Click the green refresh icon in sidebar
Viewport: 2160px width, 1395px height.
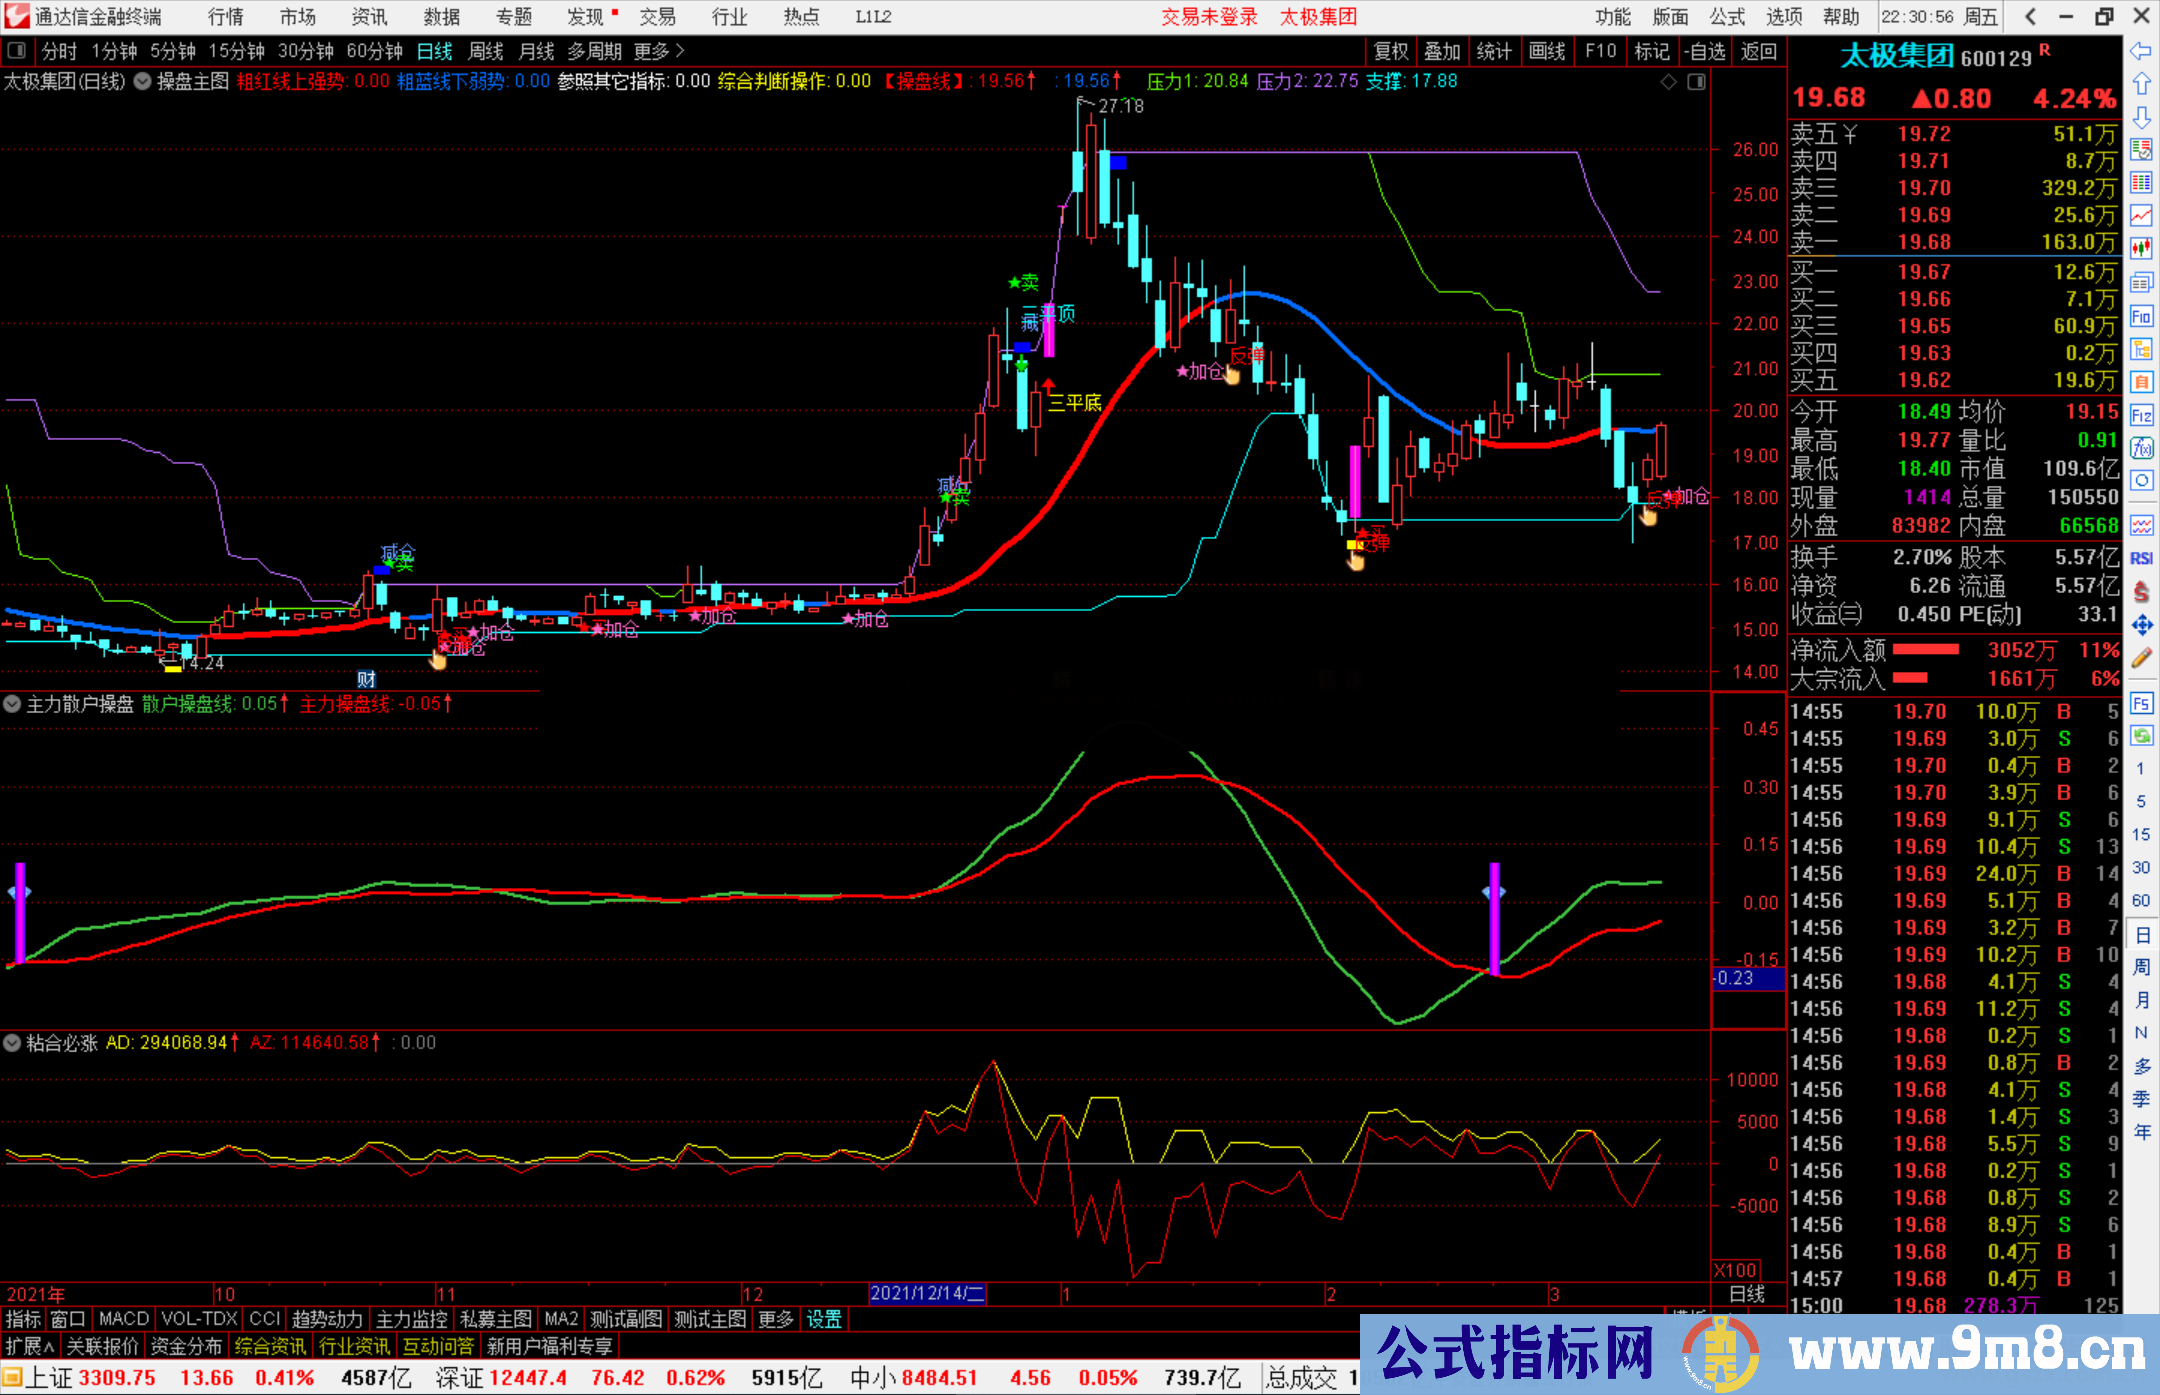(2141, 736)
